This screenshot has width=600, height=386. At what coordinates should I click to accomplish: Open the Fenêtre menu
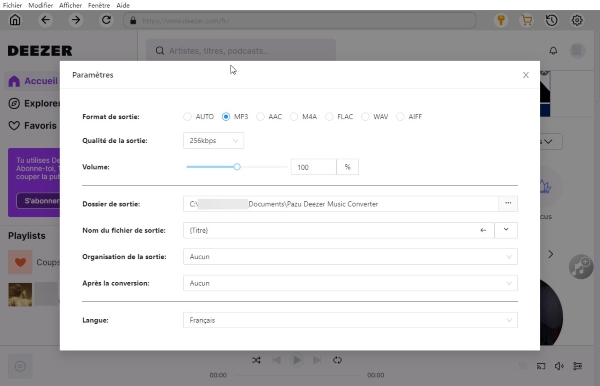click(99, 5)
